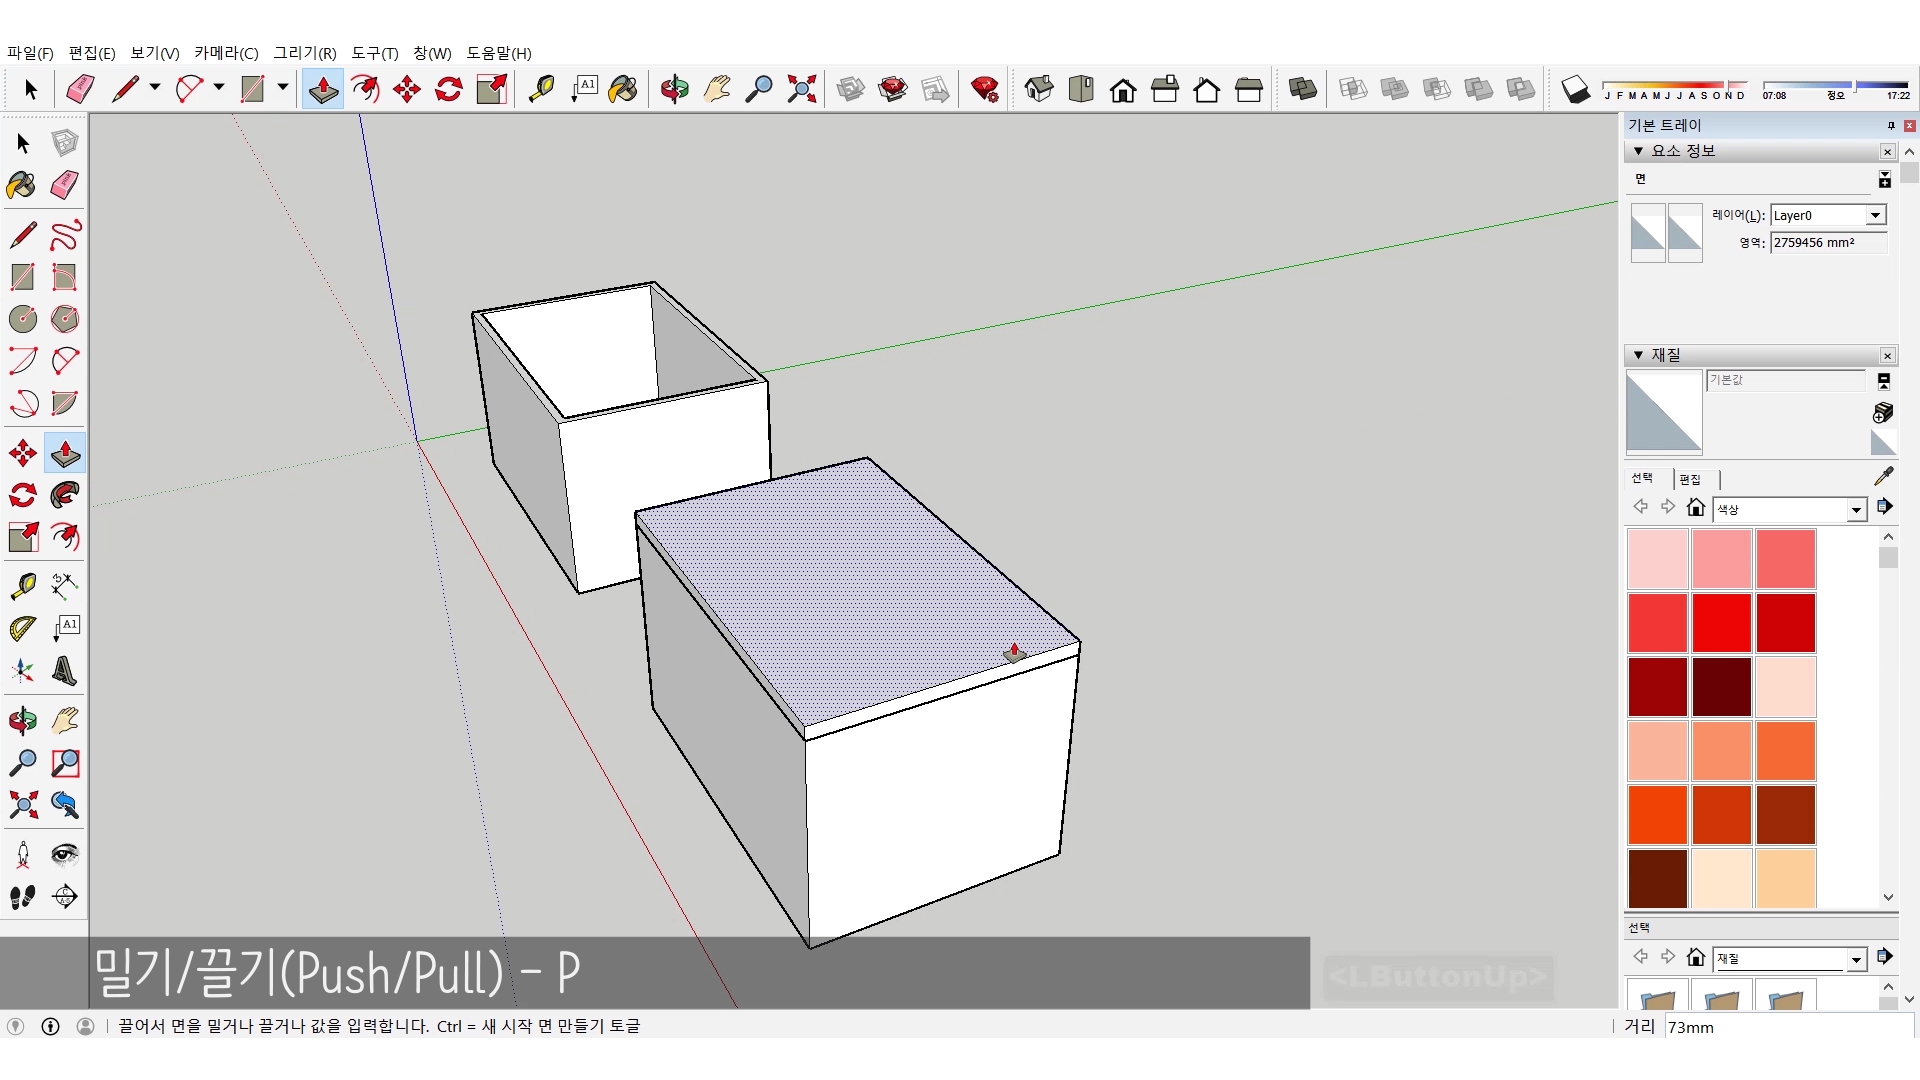Select the Rotate tool in left toolbar

[23, 496]
